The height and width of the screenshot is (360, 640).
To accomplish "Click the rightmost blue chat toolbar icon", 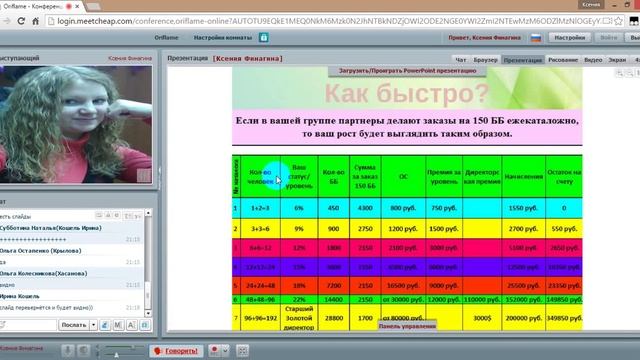I will click(x=145, y=325).
